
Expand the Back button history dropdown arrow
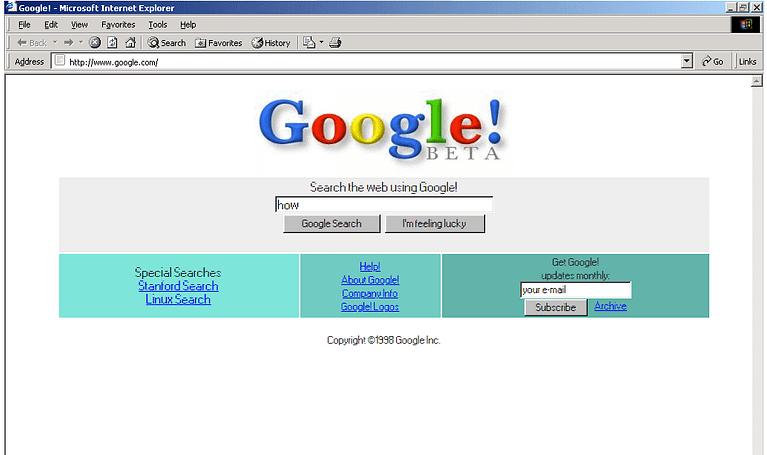coord(54,43)
